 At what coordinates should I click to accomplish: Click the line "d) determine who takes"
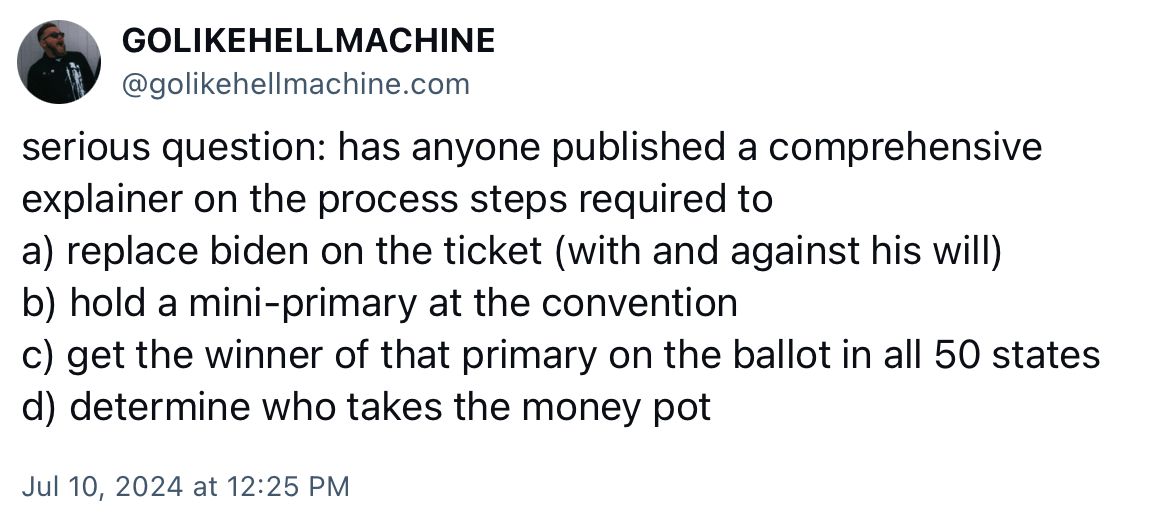pos(366,406)
